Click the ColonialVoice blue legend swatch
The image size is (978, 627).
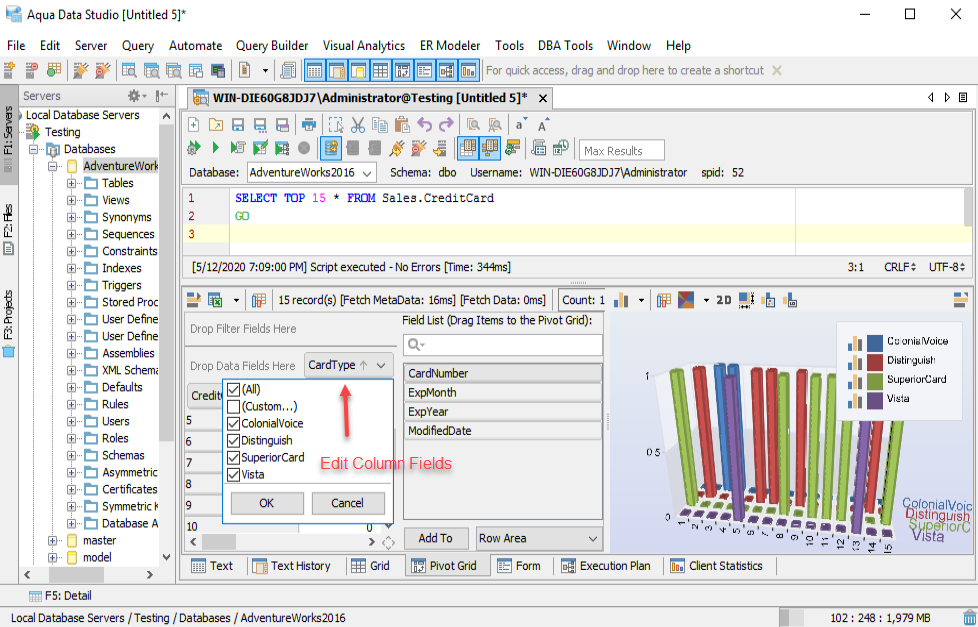click(x=875, y=342)
